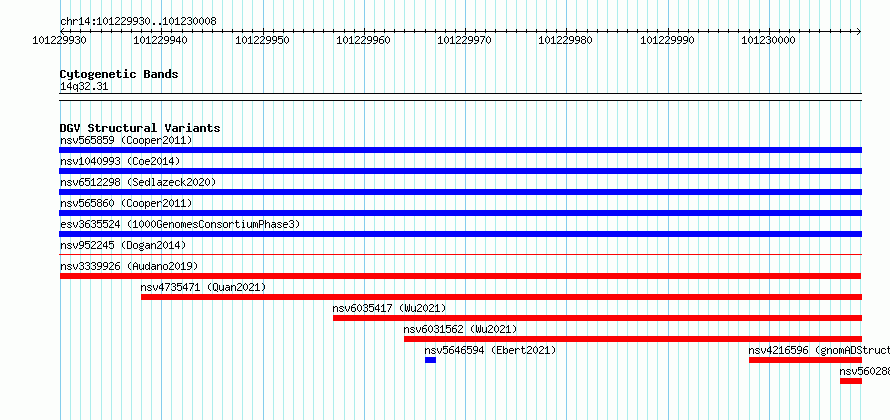Click the nsv952245 (Dogan2014) label
The image size is (890, 420).
123,245
